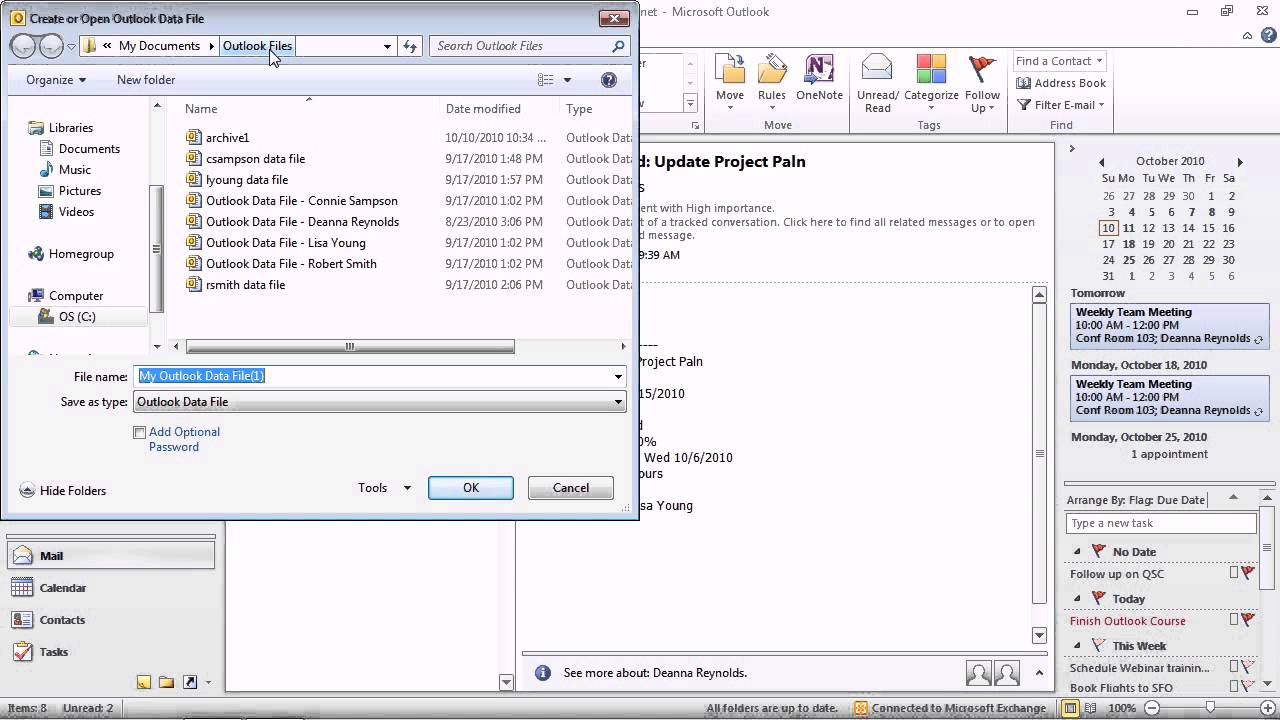Click the Categorize colored squares icon

pyautogui.click(x=931, y=69)
